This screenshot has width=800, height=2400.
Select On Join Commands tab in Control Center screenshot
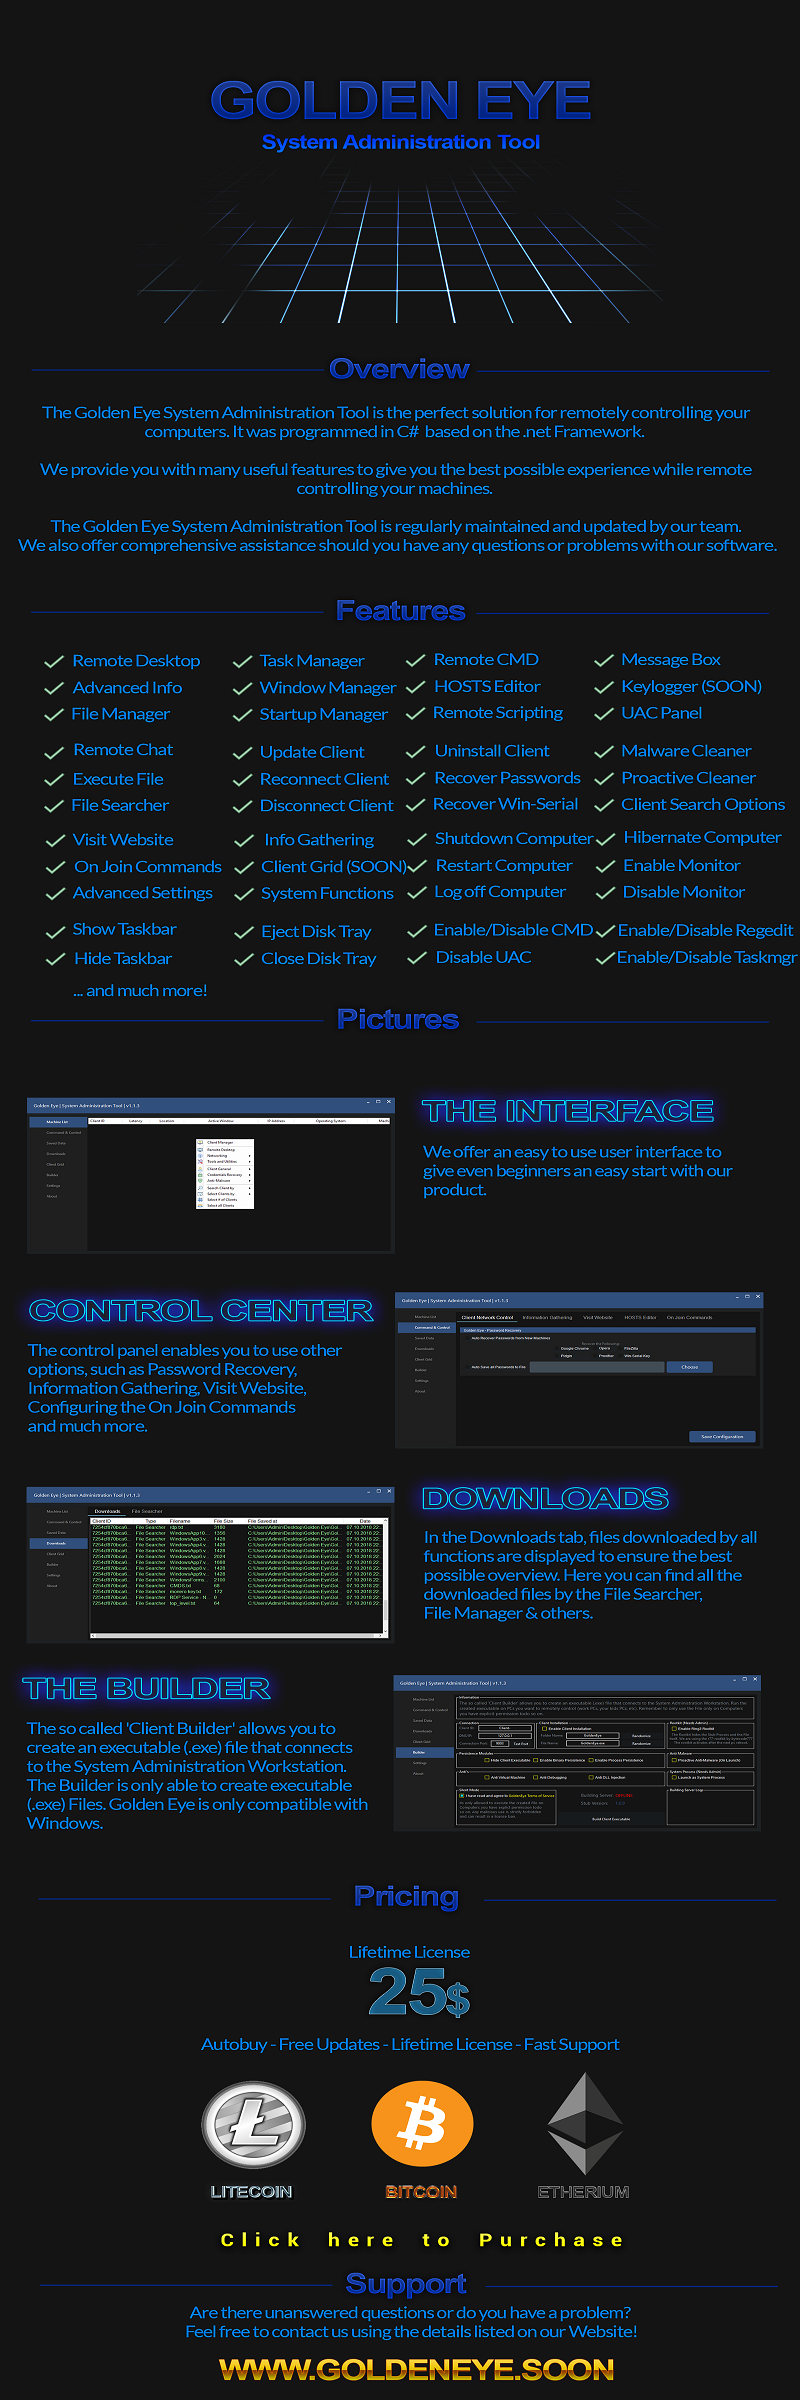click(690, 1317)
